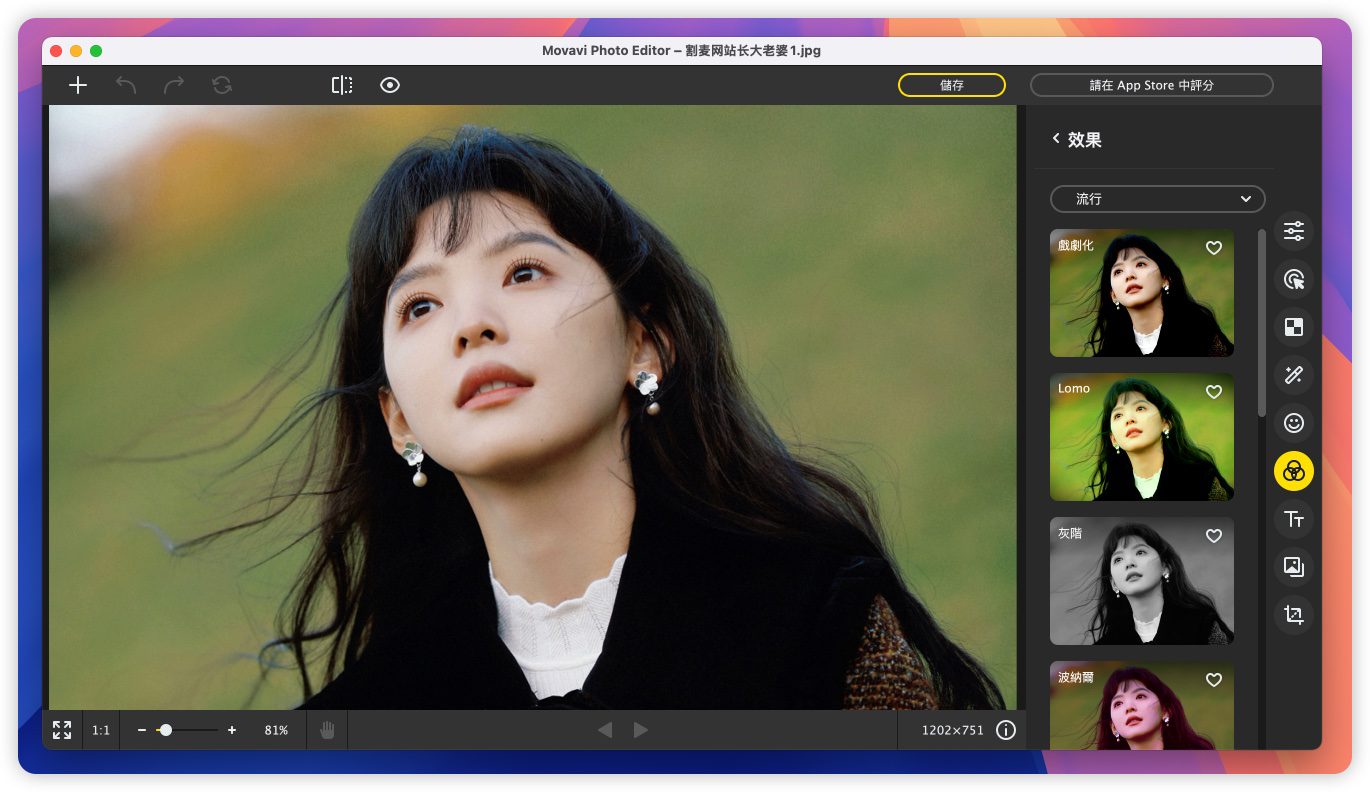
Task: Open the background removal checkerboard tool
Action: point(1294,327)
